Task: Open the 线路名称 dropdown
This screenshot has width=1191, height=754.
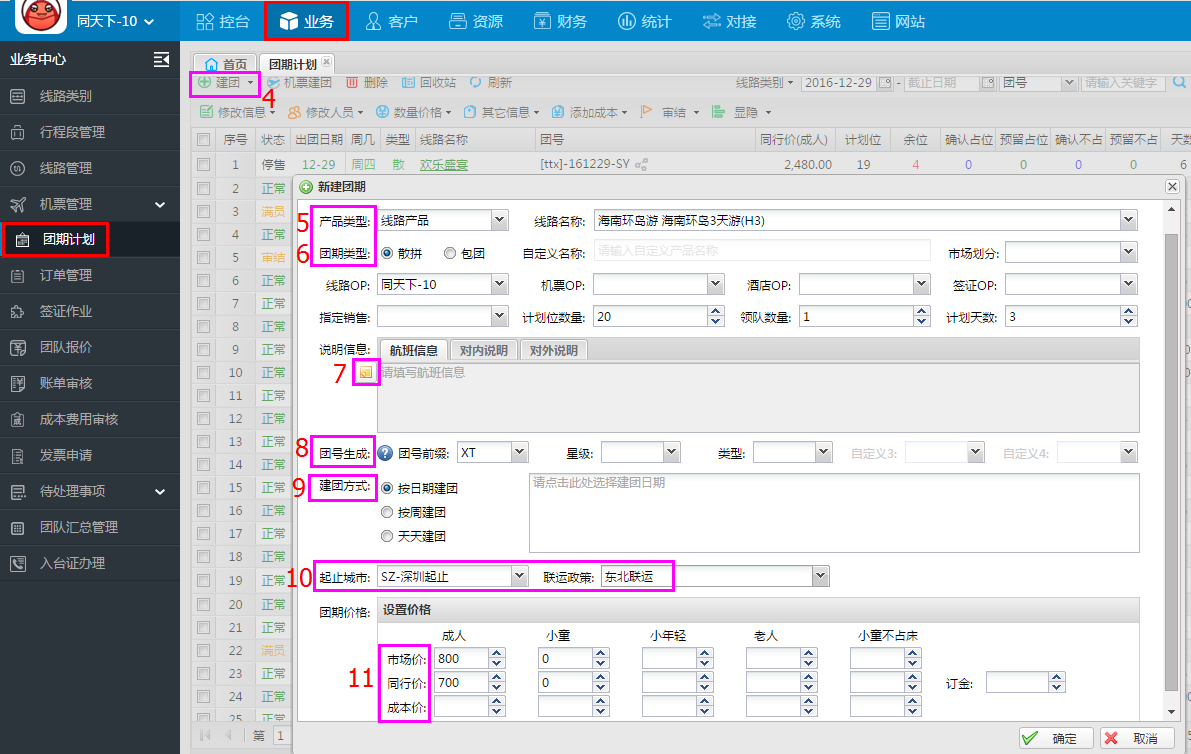Action: point(1129,220)
